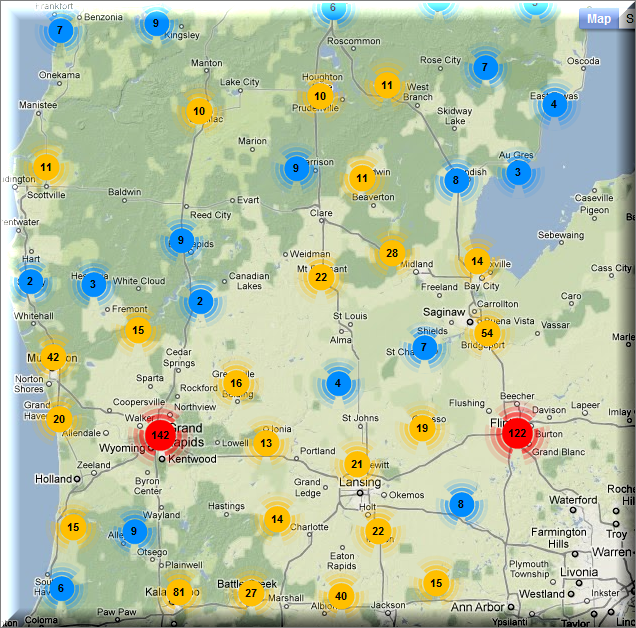This screenshot has height=628, width=636.
Task: Open the 40 cluster near Albion
Action: [x=341, y=596]
